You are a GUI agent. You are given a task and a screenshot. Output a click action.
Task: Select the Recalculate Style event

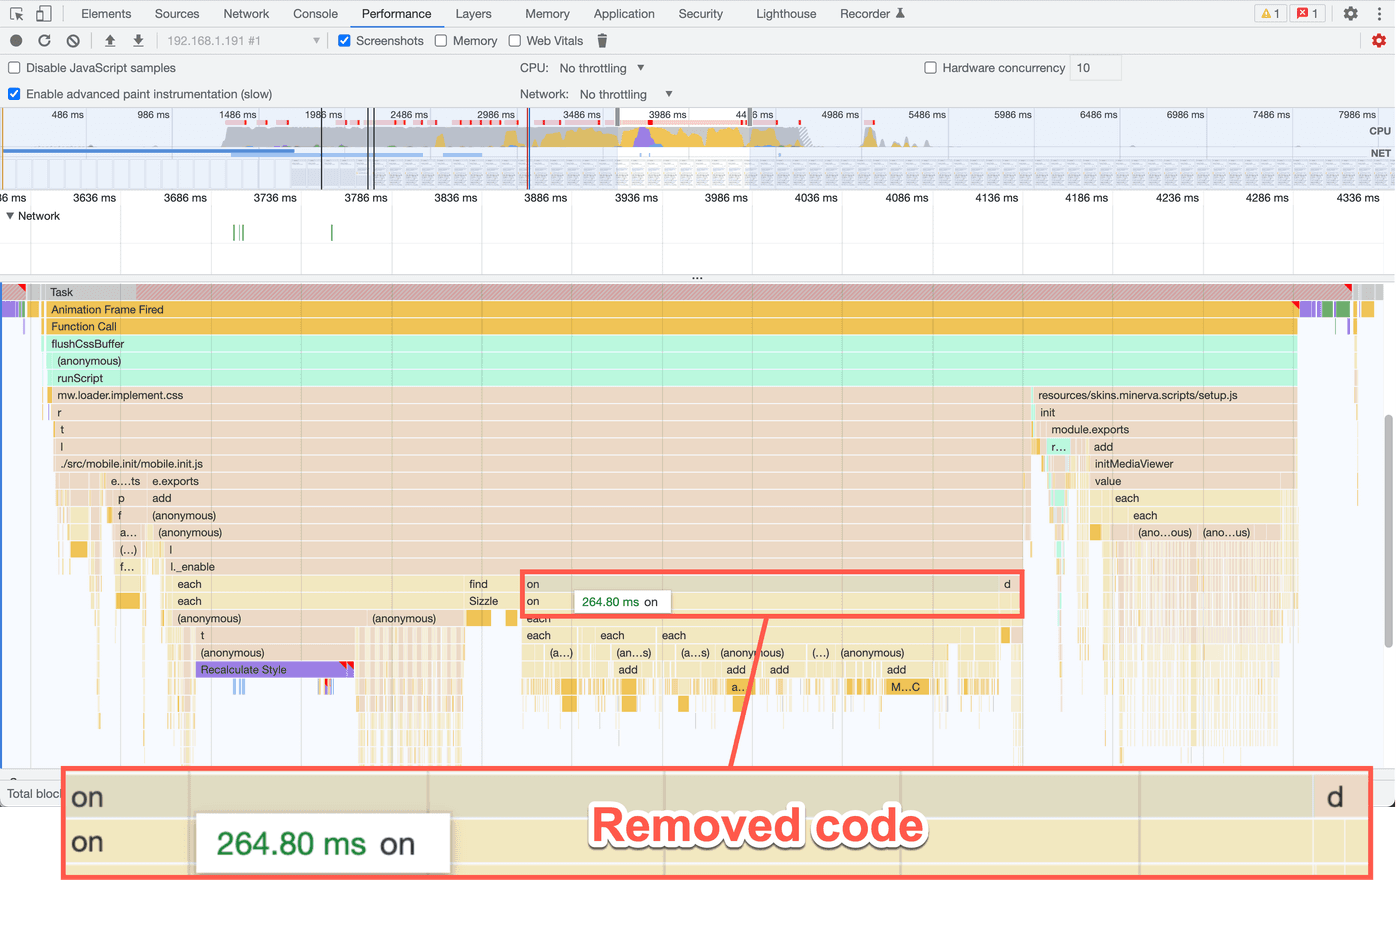pyautogui.click(x=274, y=670)
